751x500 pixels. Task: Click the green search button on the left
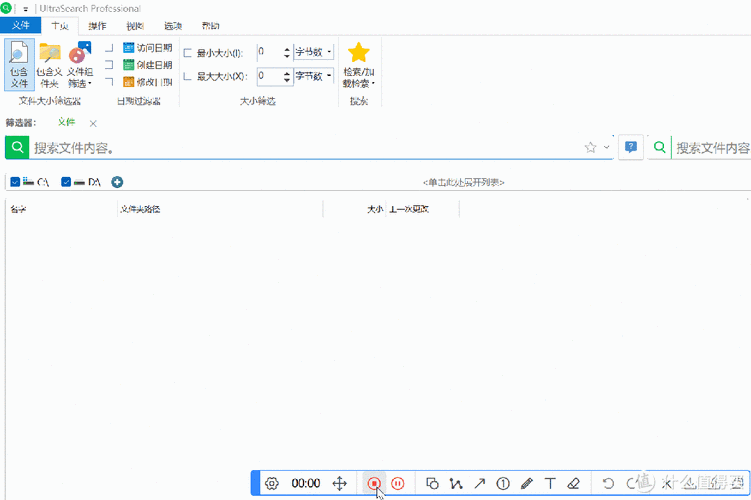pos(17,148)
